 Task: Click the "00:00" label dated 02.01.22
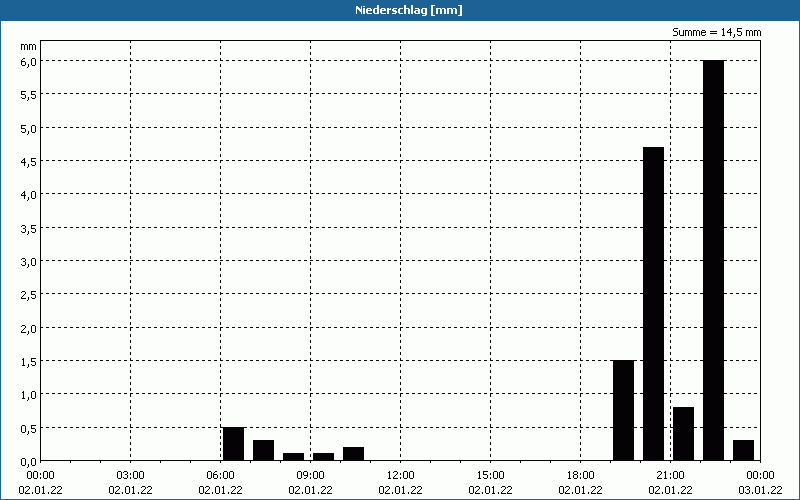coord(40,476)
